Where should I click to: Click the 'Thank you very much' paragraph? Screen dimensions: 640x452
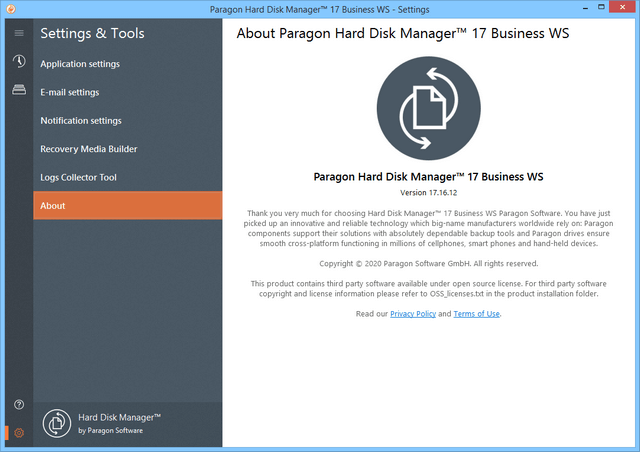pos(429,228)
